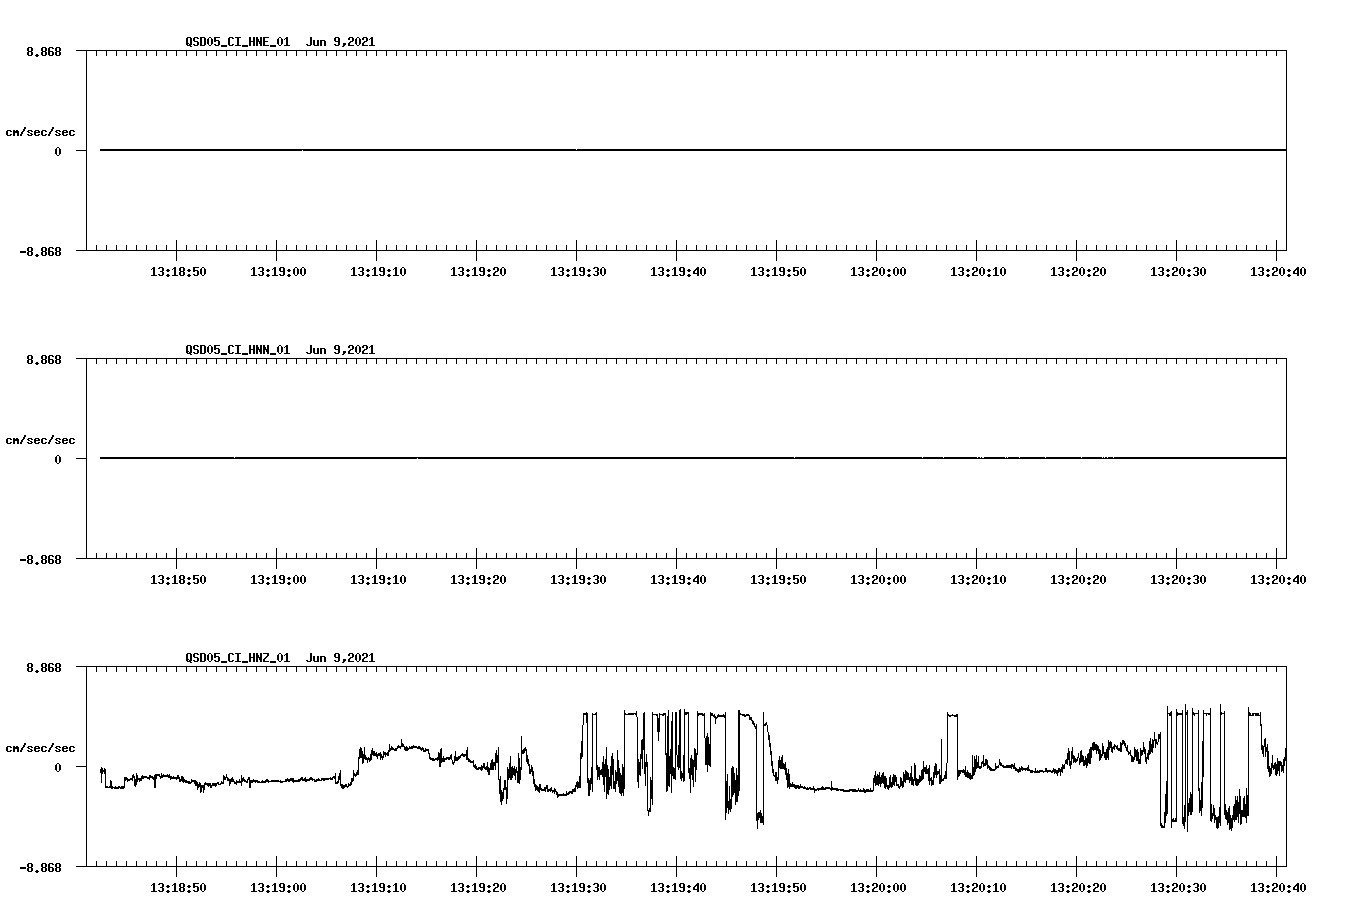Click 13:19:40 time label under HNZ plot
Image resolution: width=1358 pixels, height=924 pixels.
click(678, 887)
